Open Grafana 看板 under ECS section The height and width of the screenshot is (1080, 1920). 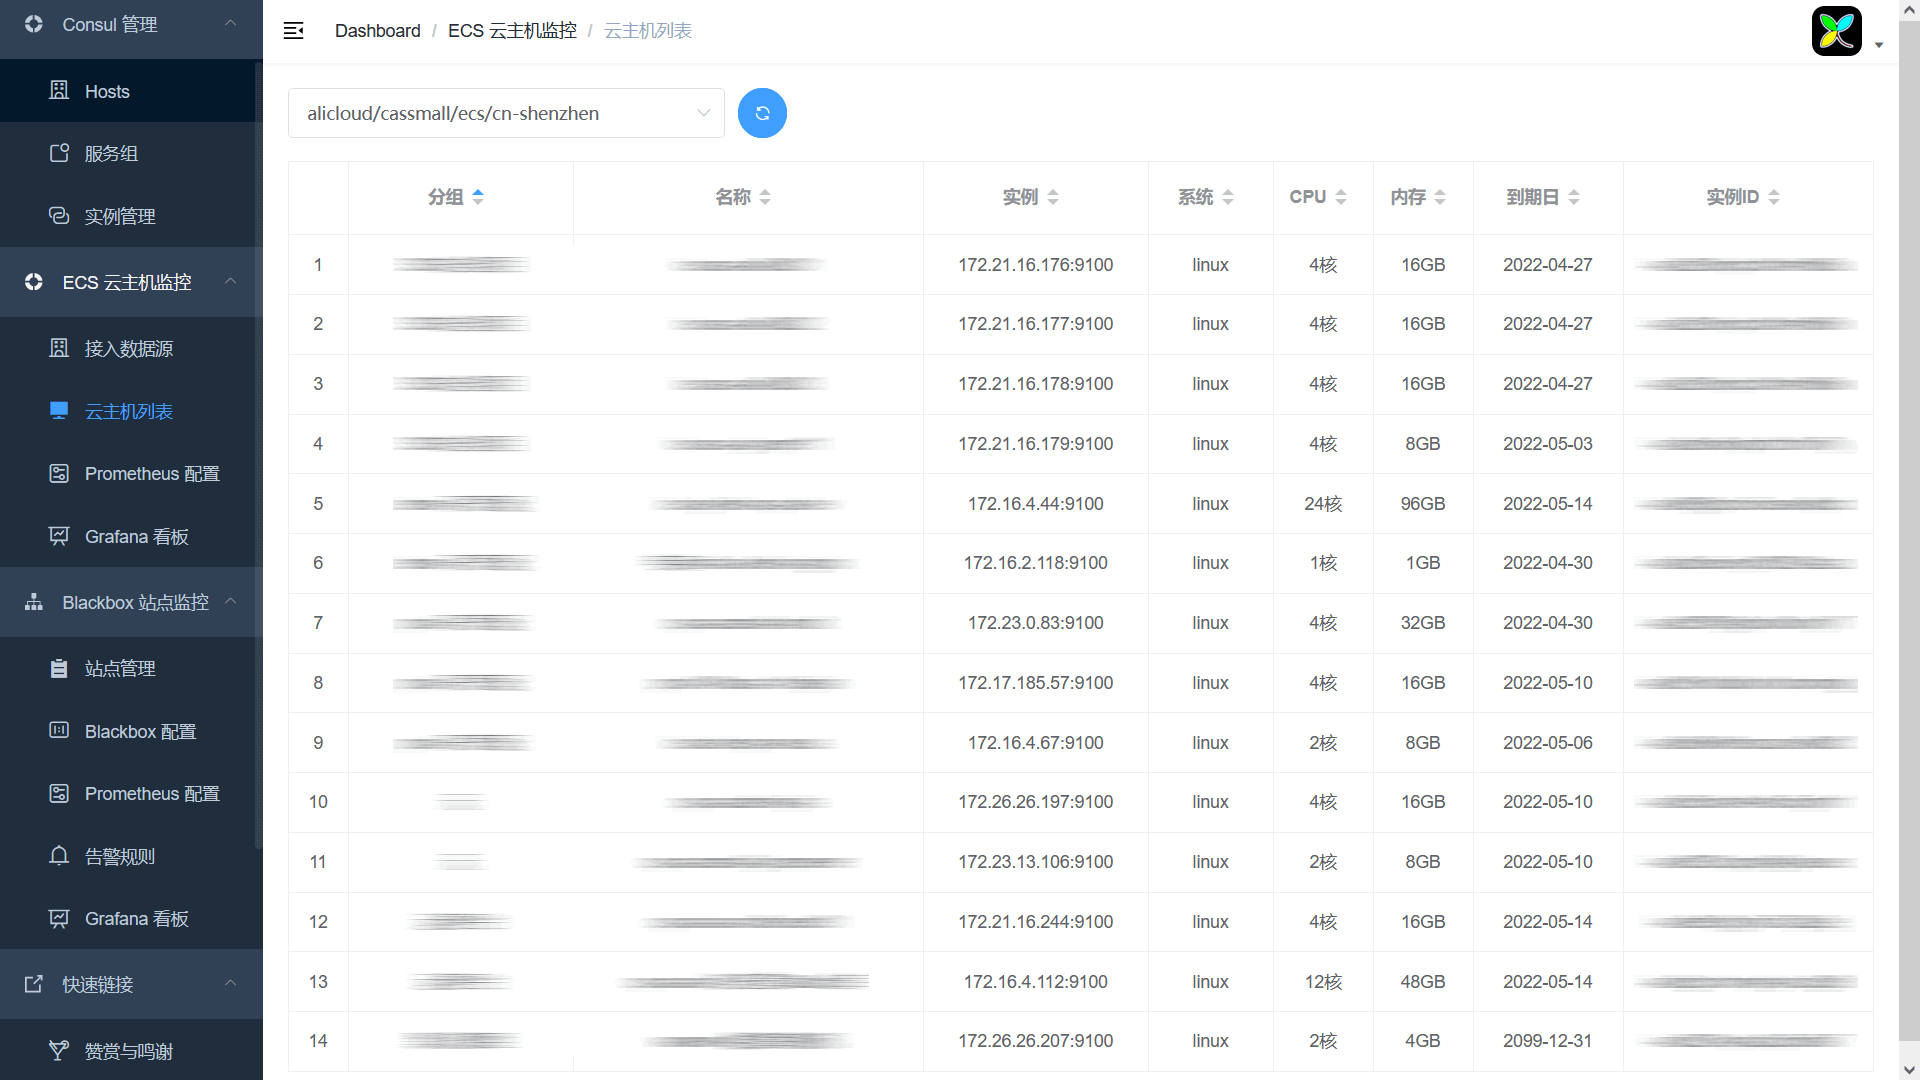pyautogui.click(x=136, y=536)
